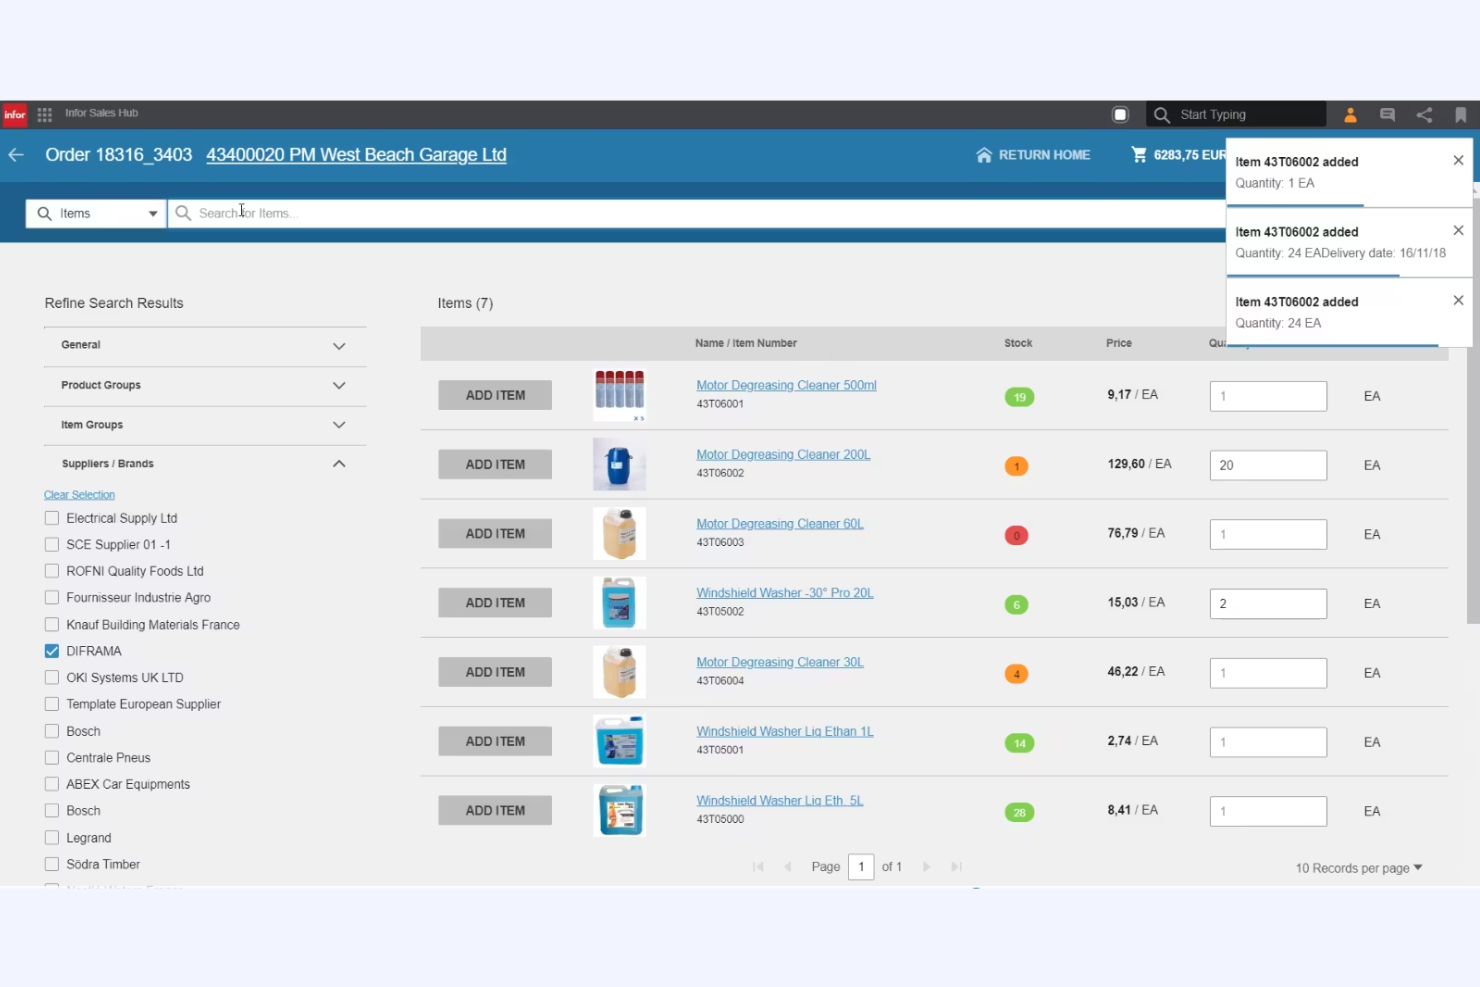Click the Infor logo icon
The image size is (1480, 987).
[14, 115]
